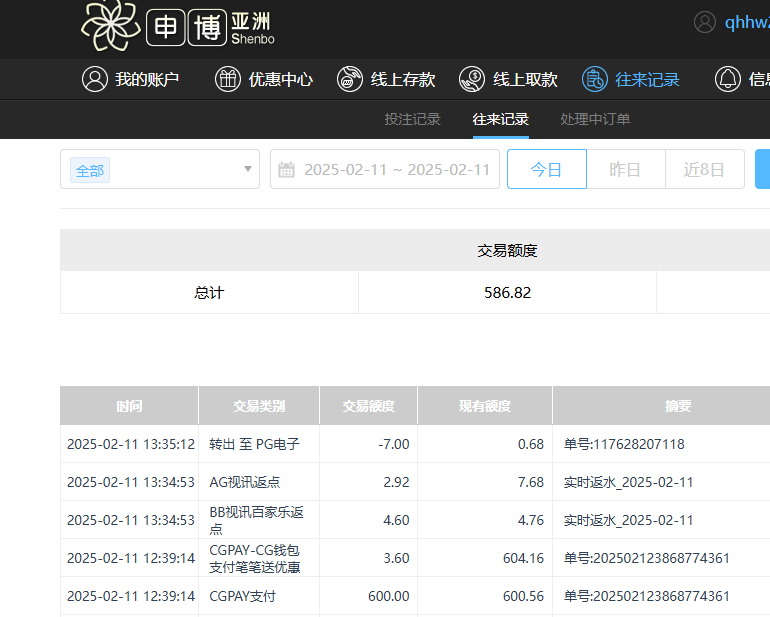Viewport: 770px width, 617px height.
Task: Click the 线上存款 deposit icon
Action: pyautogui.click(x=350, y=80)
